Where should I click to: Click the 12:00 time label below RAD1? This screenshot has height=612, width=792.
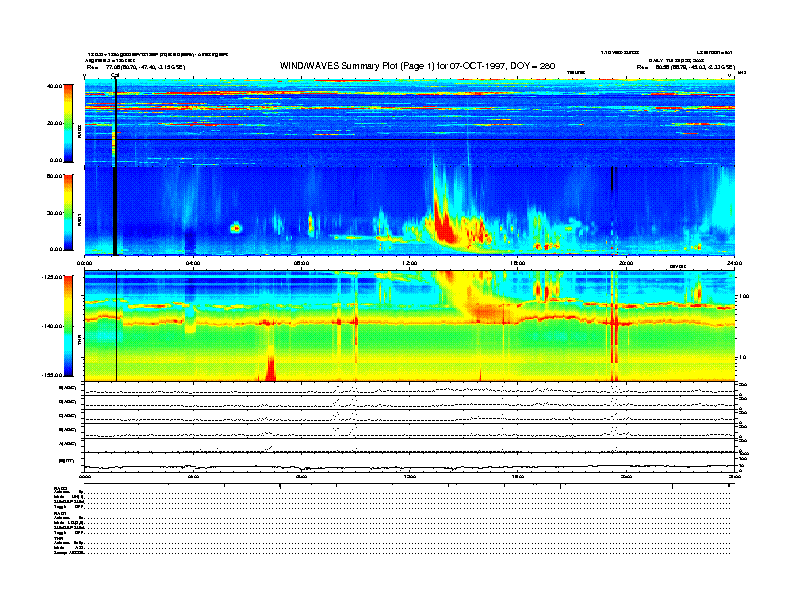coord(410,263)
